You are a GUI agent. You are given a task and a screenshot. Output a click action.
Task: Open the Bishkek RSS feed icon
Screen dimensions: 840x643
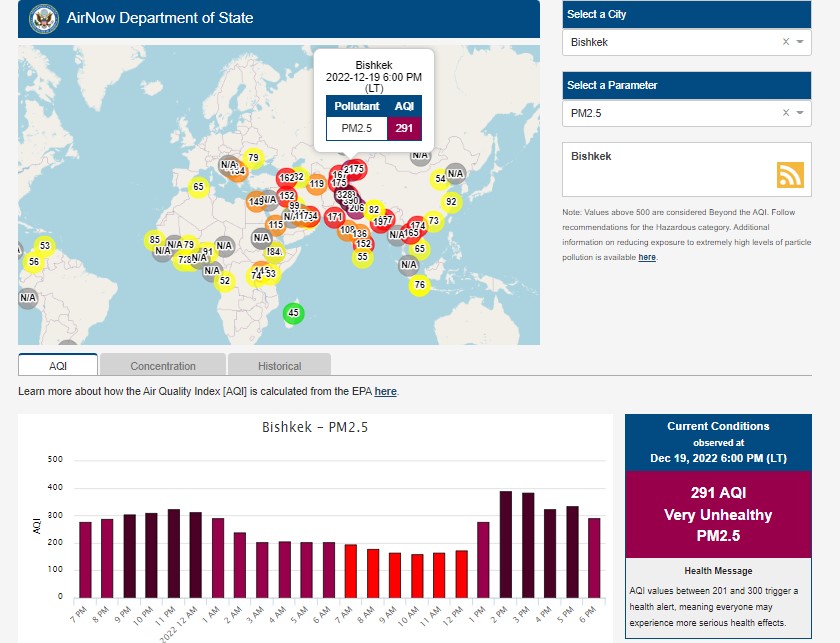790,174
